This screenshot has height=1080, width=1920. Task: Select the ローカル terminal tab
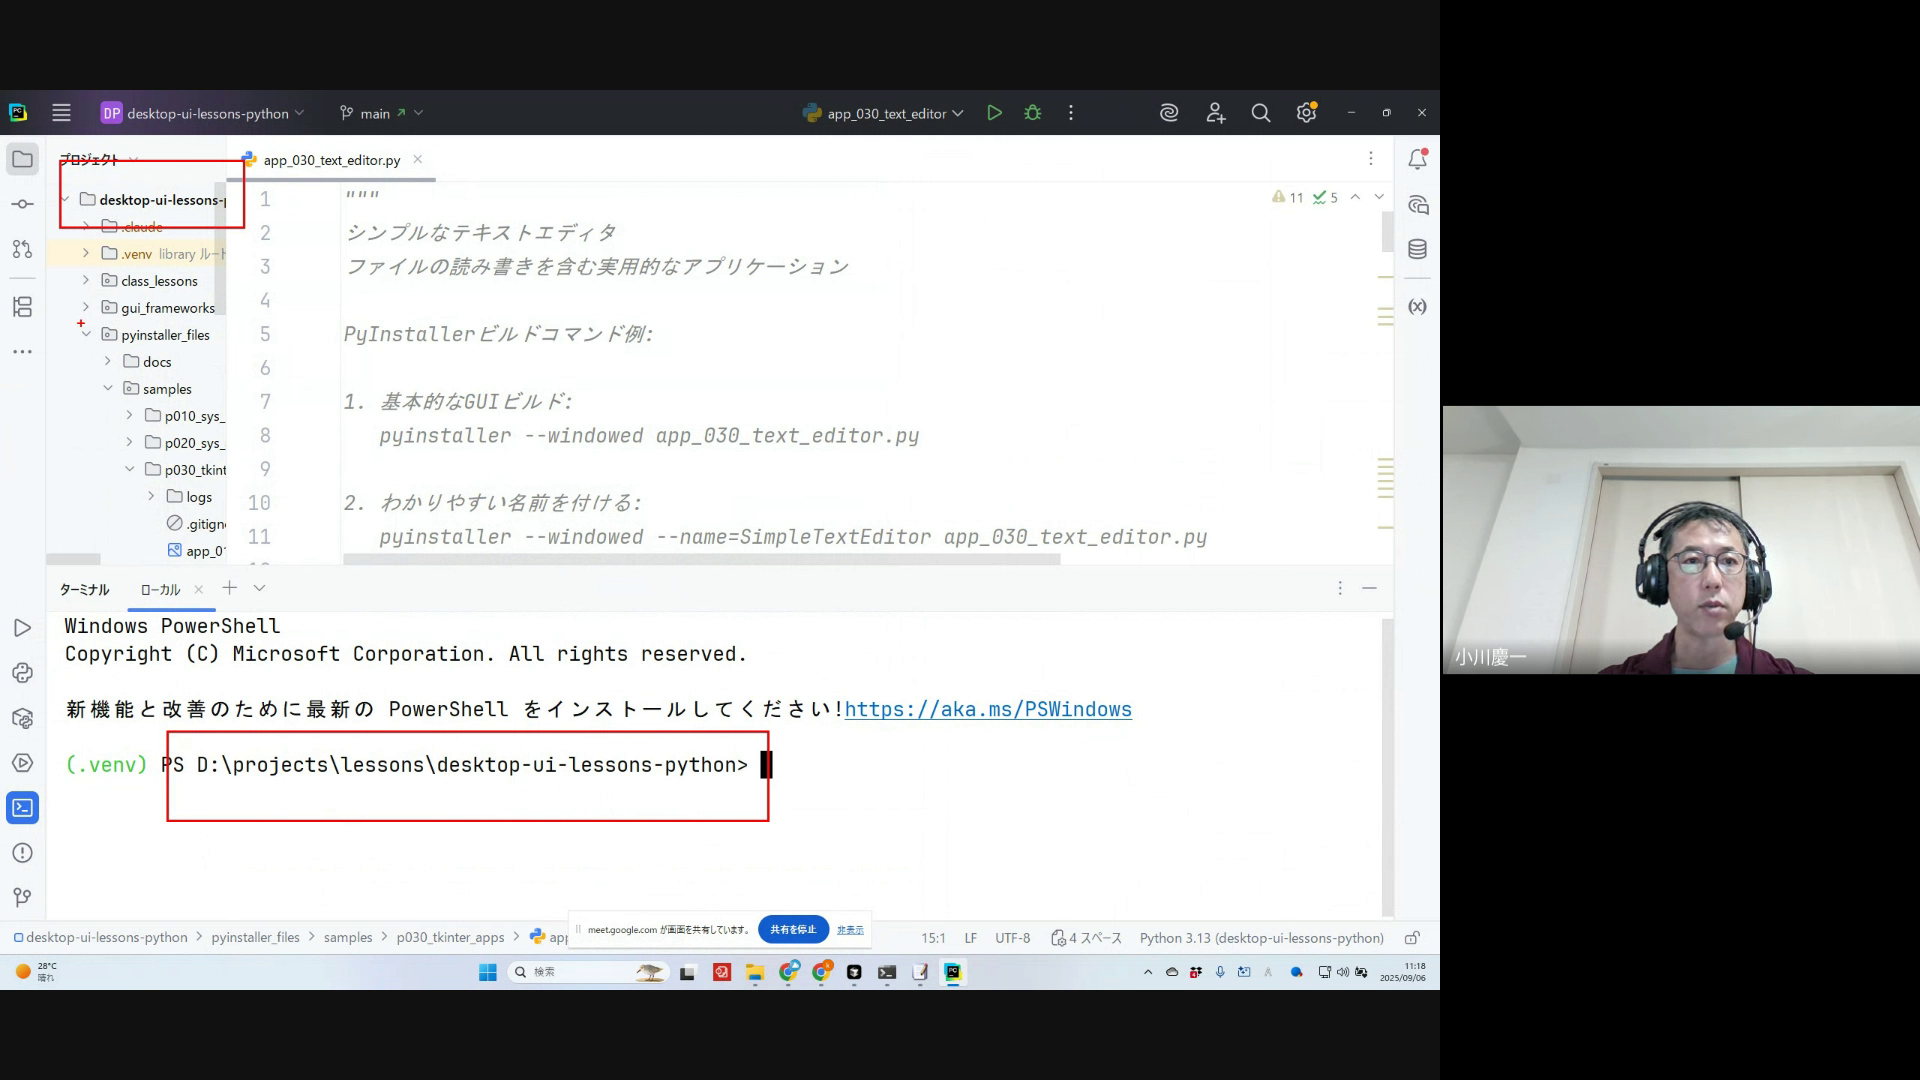coord(160,590)
